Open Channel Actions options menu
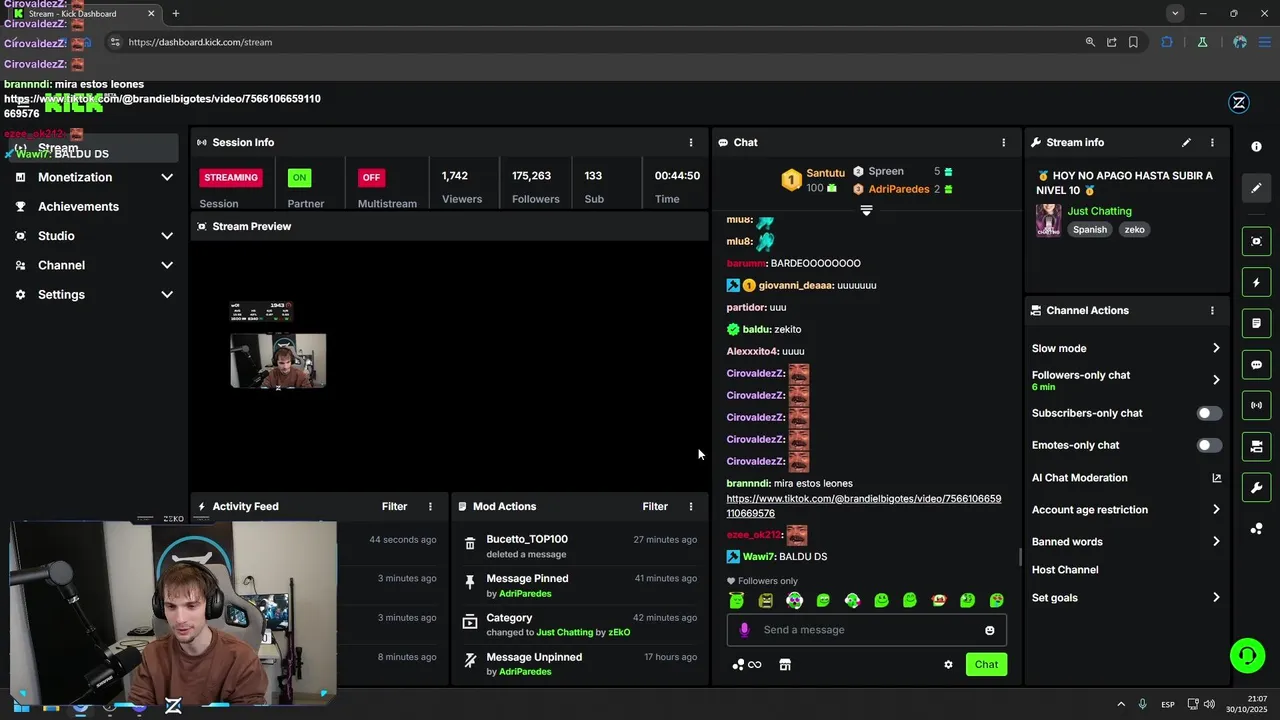1280x720 pixels. [1212, 311]
